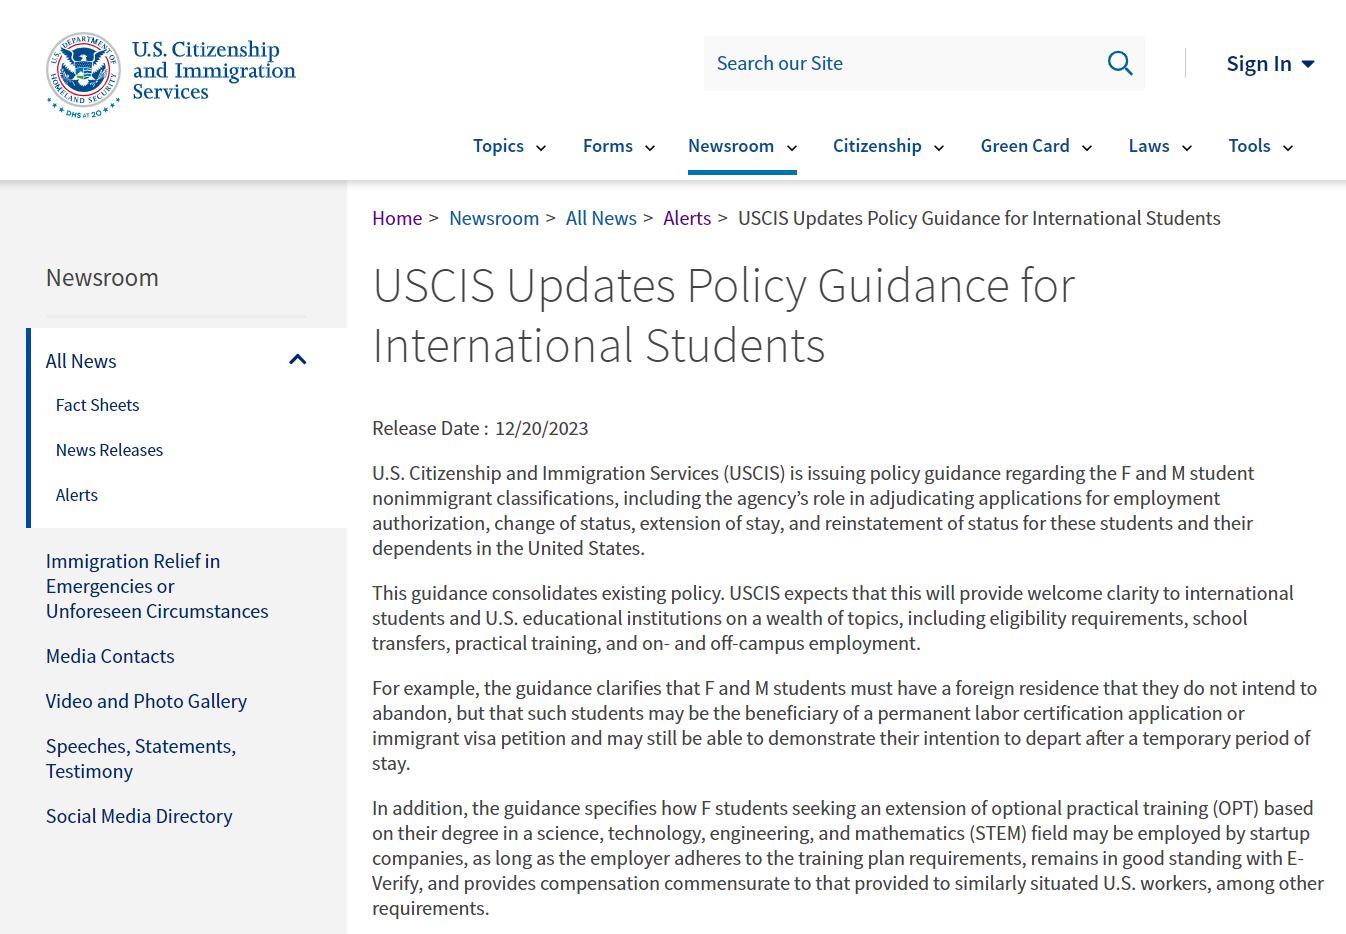
Task: Collapse the All News sidebar section
Action: click(297, 360)
